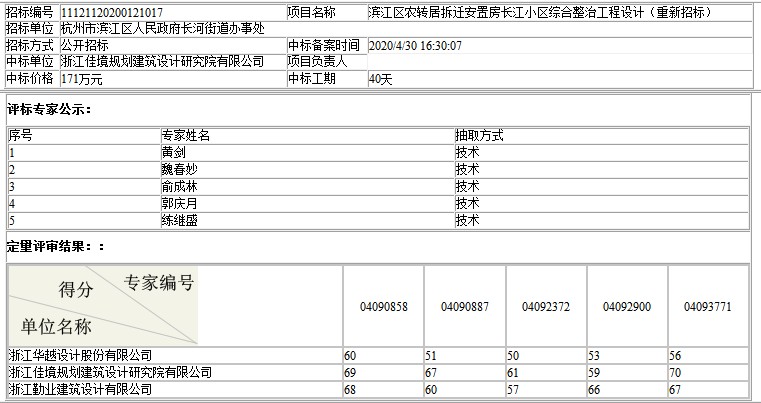The image size is (761, 403).
Task: Click 技术 in 魏春妙's row
Action: pos(467,169)
